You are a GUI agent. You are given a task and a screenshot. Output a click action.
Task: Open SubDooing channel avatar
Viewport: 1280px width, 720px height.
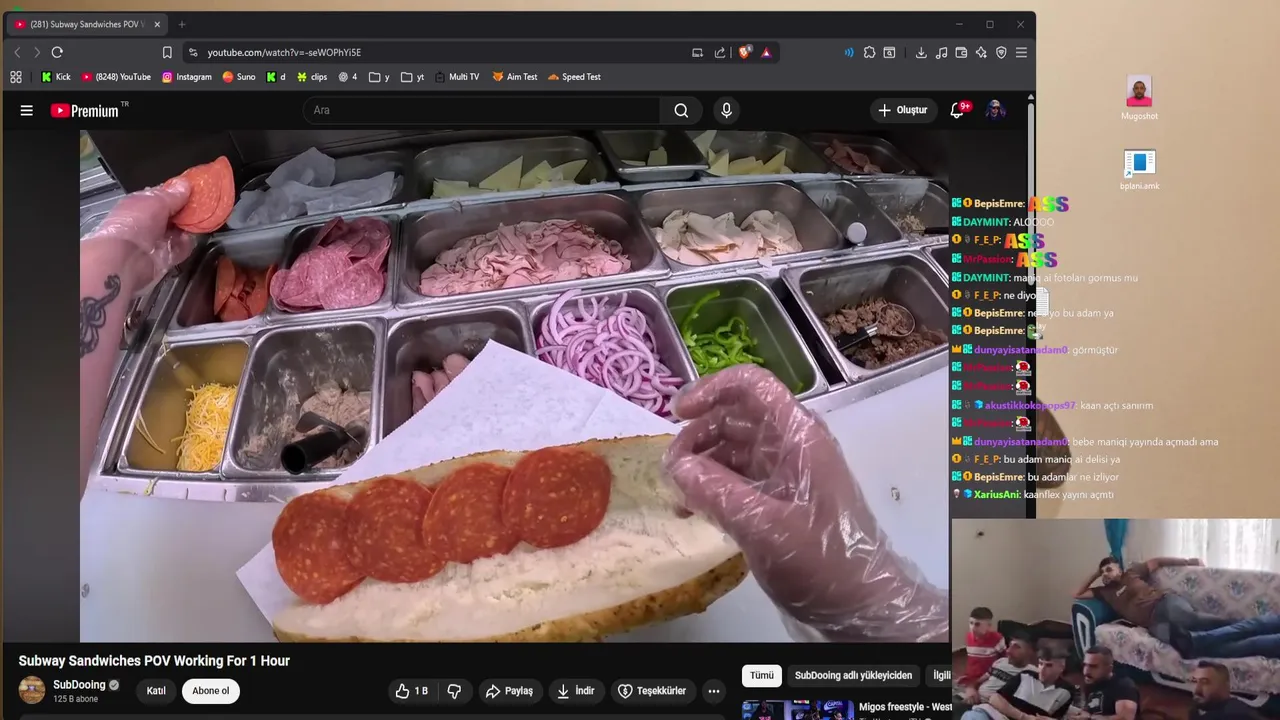(32, 690)
